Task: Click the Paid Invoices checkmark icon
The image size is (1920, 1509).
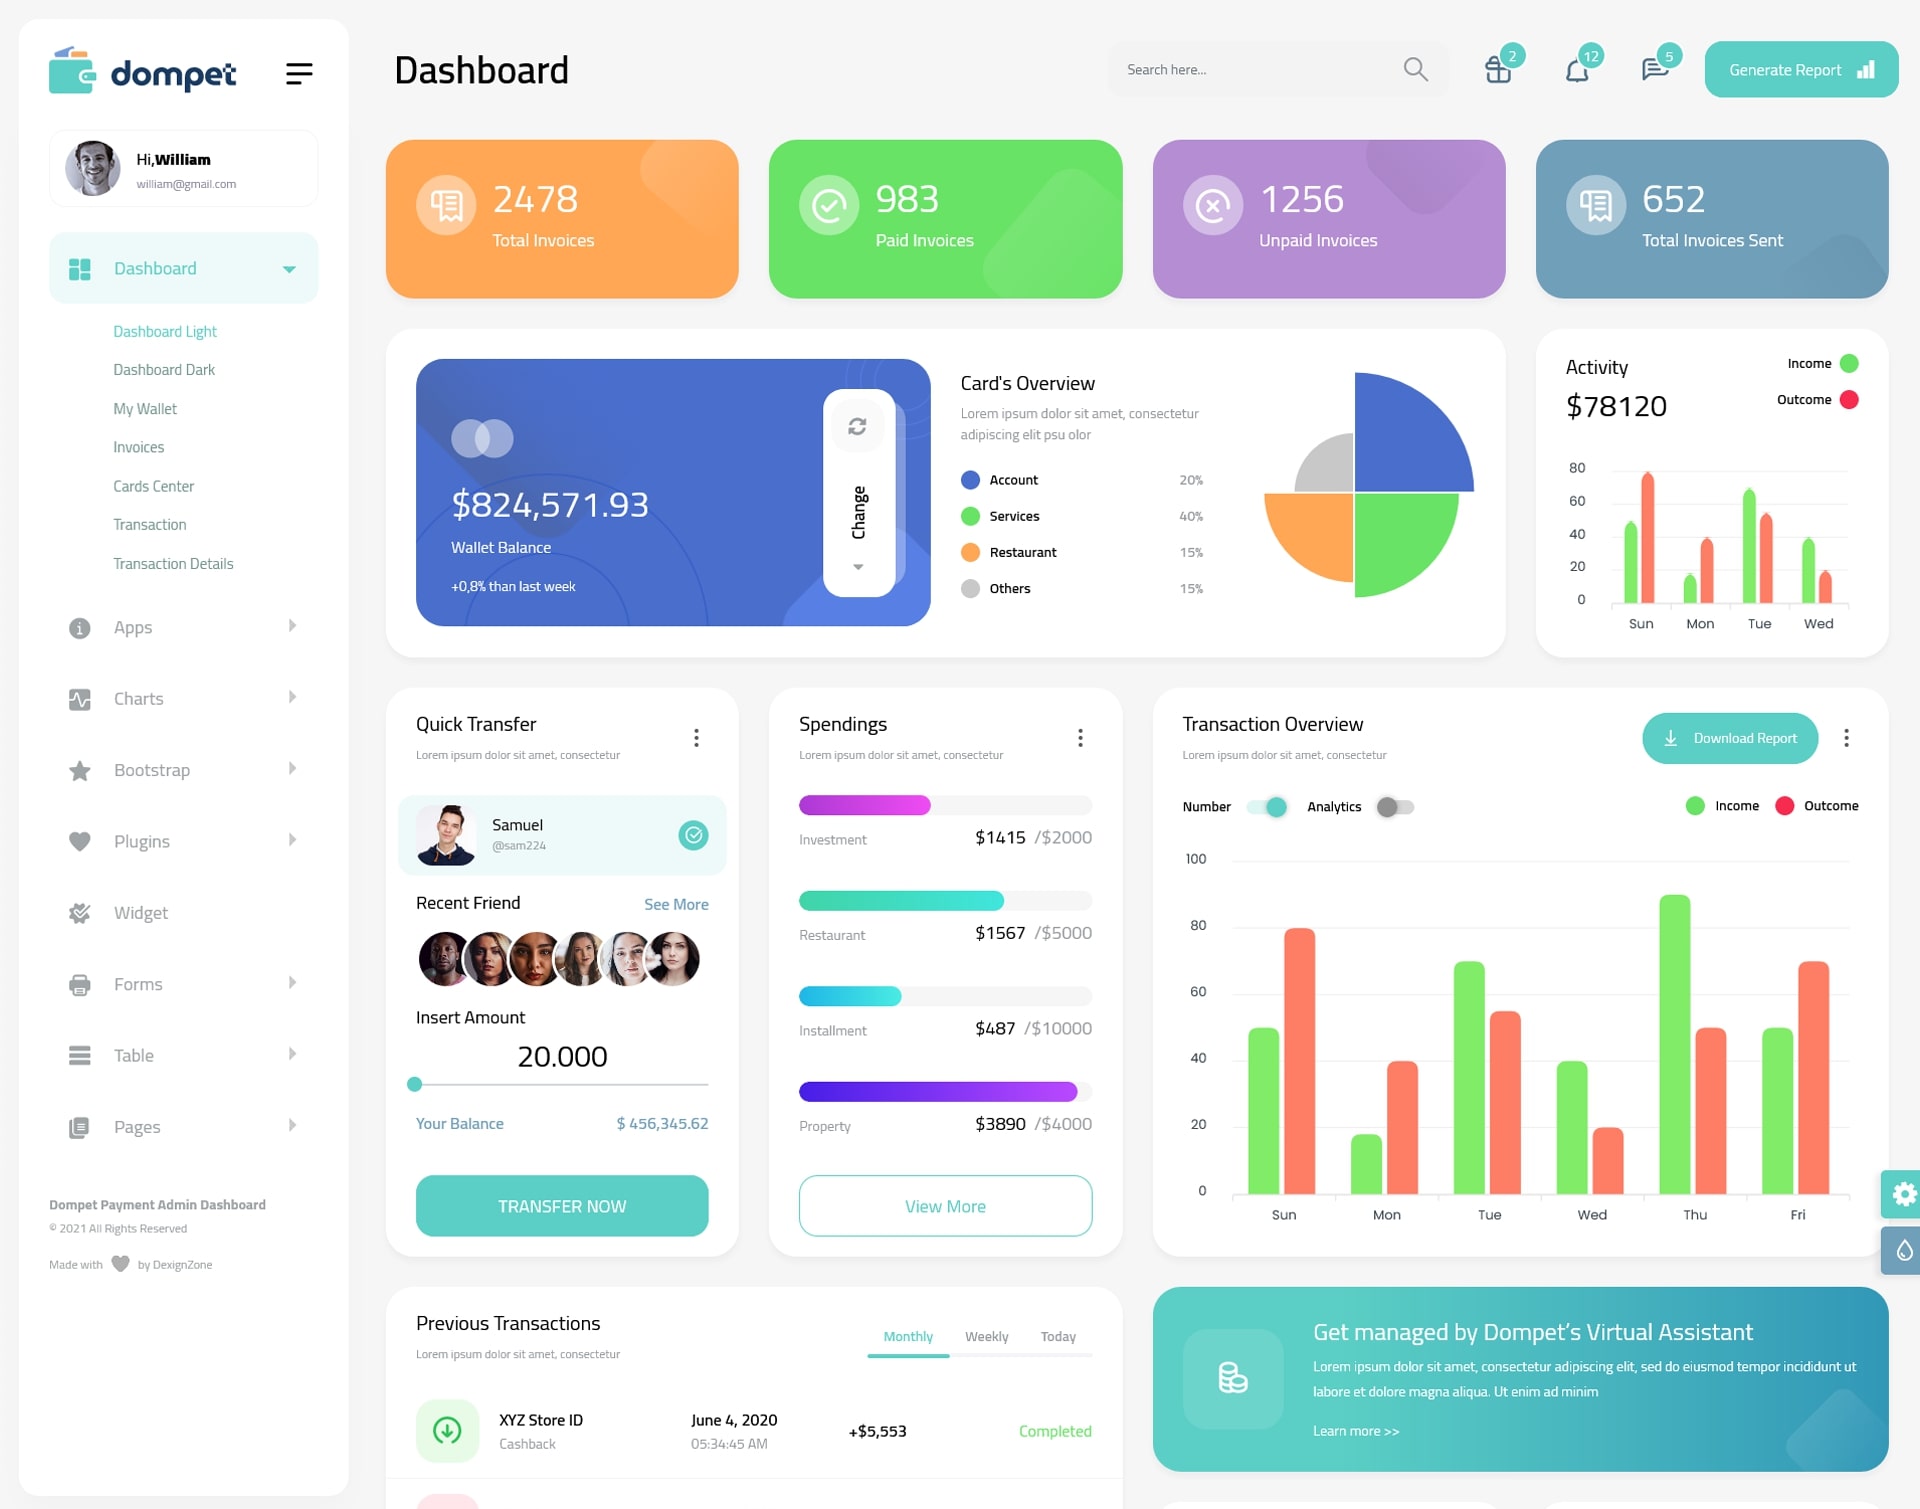Action: pyautogui.click(x=828, y=206)
